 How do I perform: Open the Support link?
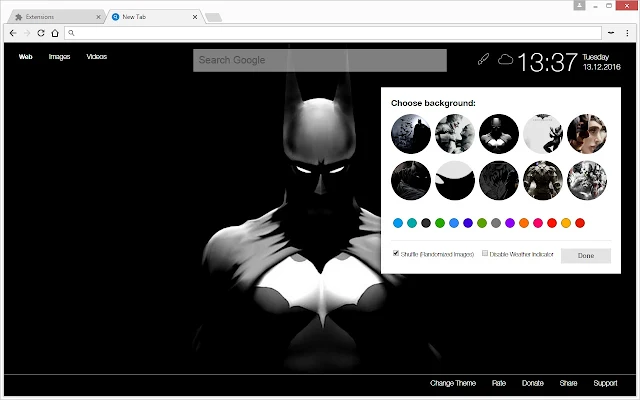605,383
